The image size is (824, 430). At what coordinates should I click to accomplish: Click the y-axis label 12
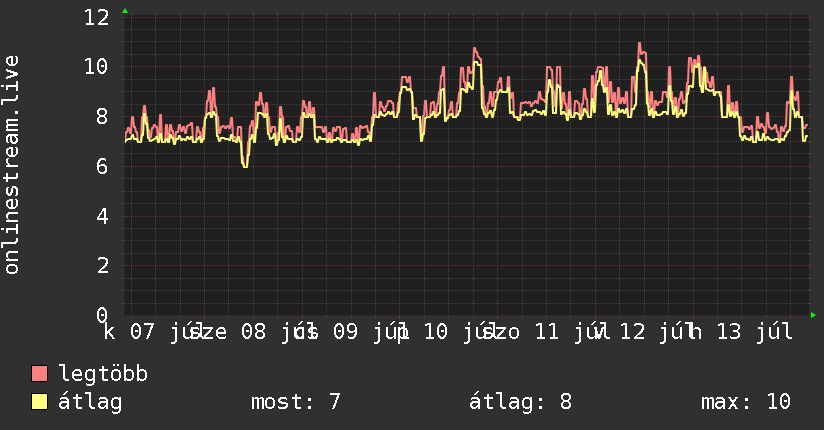click(x=96, y=17)
